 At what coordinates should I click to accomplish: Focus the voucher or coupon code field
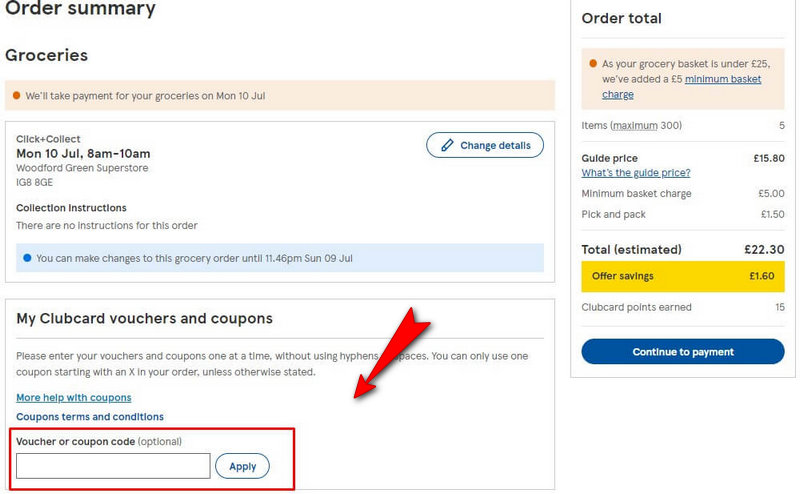coord(113,466)
